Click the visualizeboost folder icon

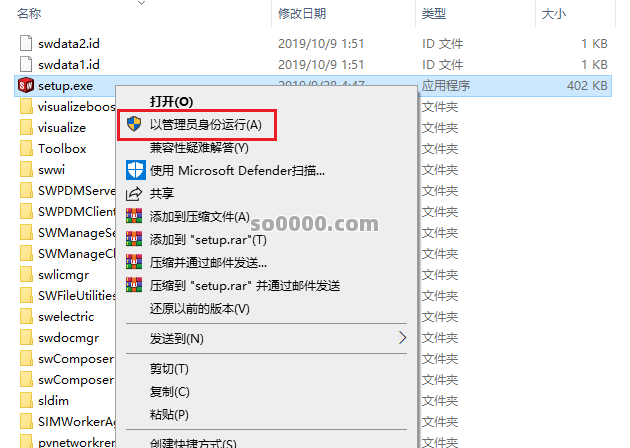tap(27, 106)
